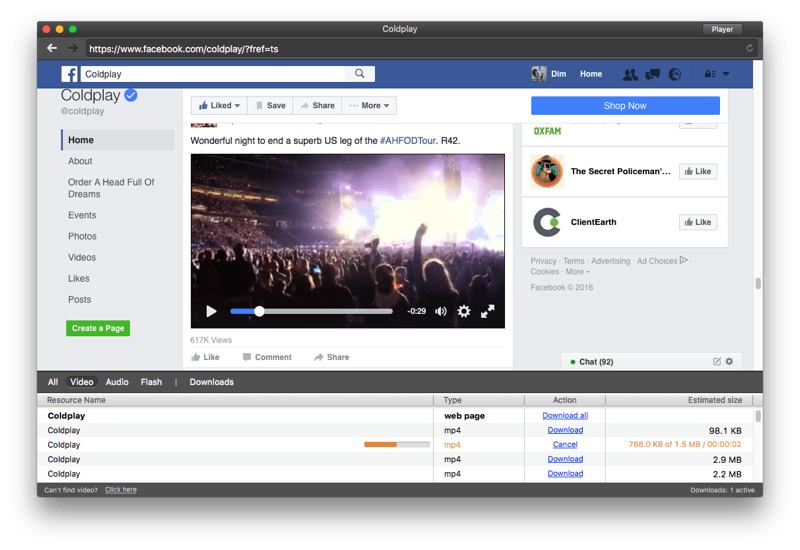Viewport: 800px width, 550px height.
Task: Open the ClientEarth logo
Action: (547, 222)
